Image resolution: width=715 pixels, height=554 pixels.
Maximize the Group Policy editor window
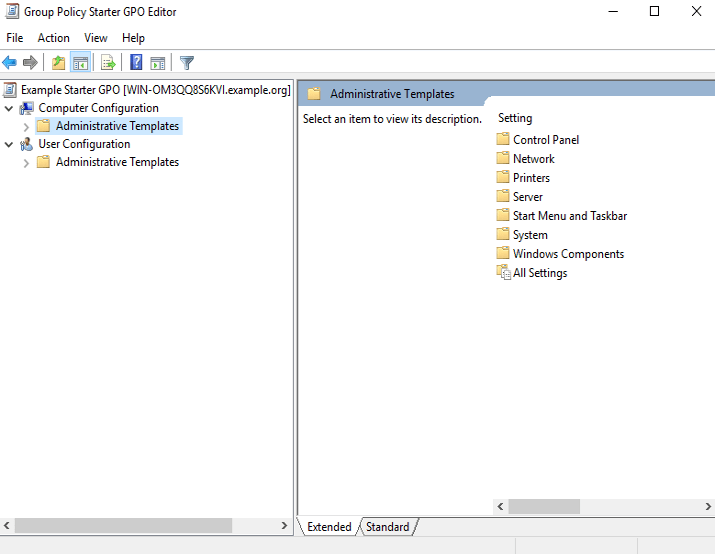click(x=654, y=11)
